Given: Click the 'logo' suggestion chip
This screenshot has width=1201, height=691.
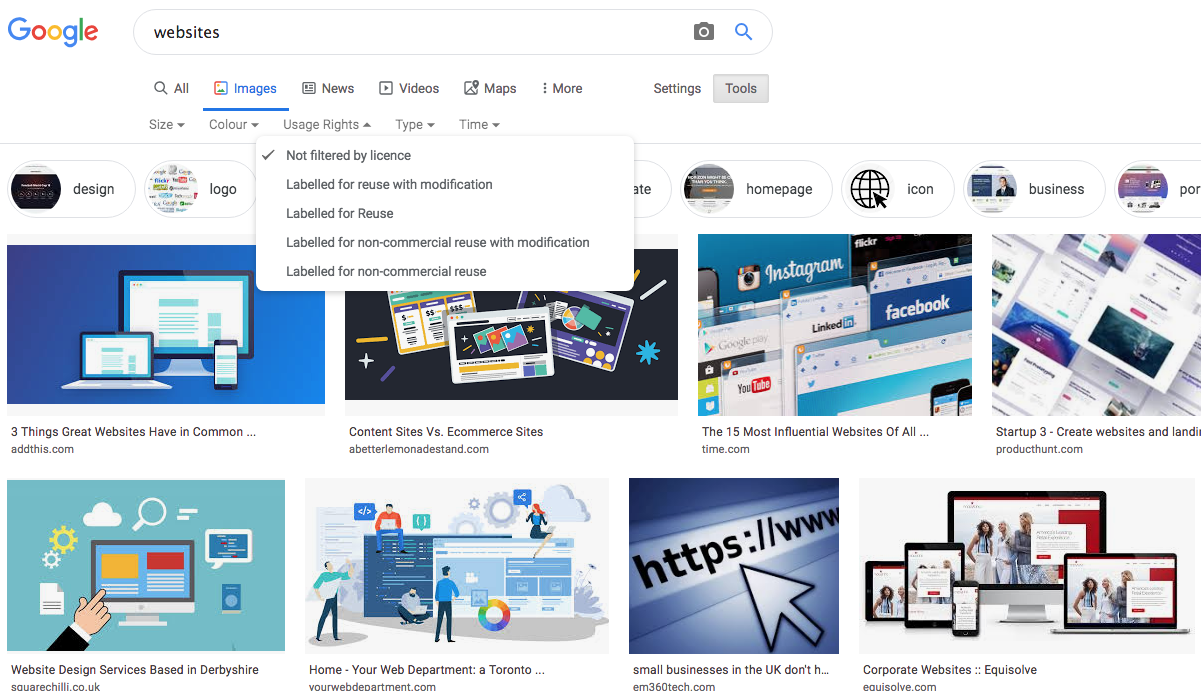Looking at the screenshot, I should [199, 189].
